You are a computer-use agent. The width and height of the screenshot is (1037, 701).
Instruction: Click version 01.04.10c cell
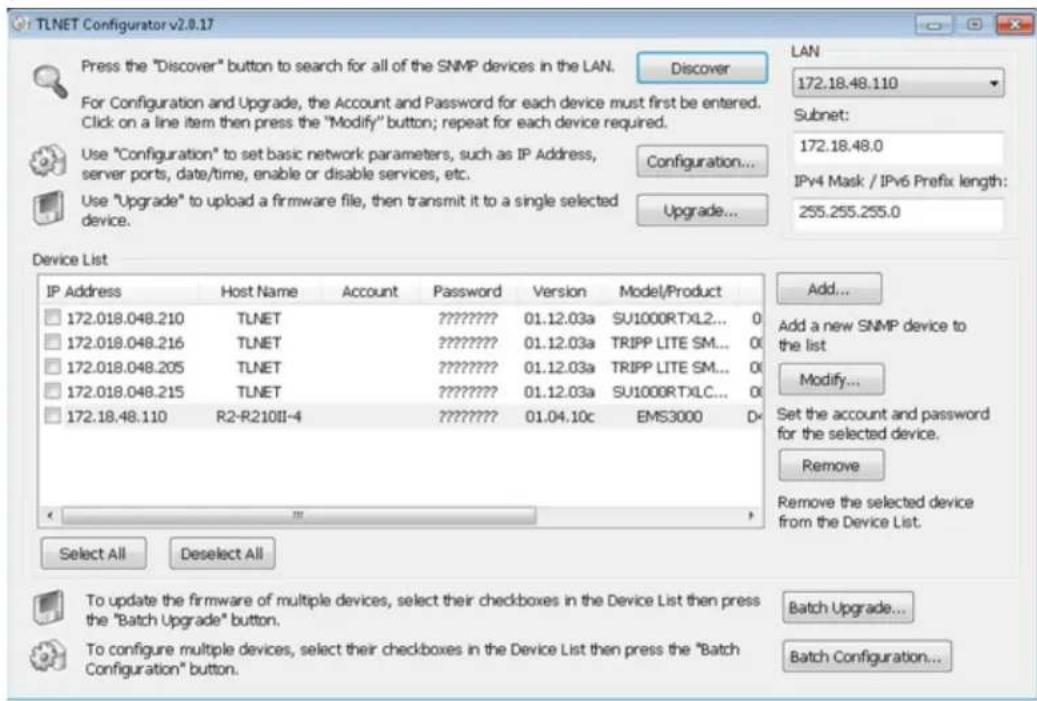point(560,417)
